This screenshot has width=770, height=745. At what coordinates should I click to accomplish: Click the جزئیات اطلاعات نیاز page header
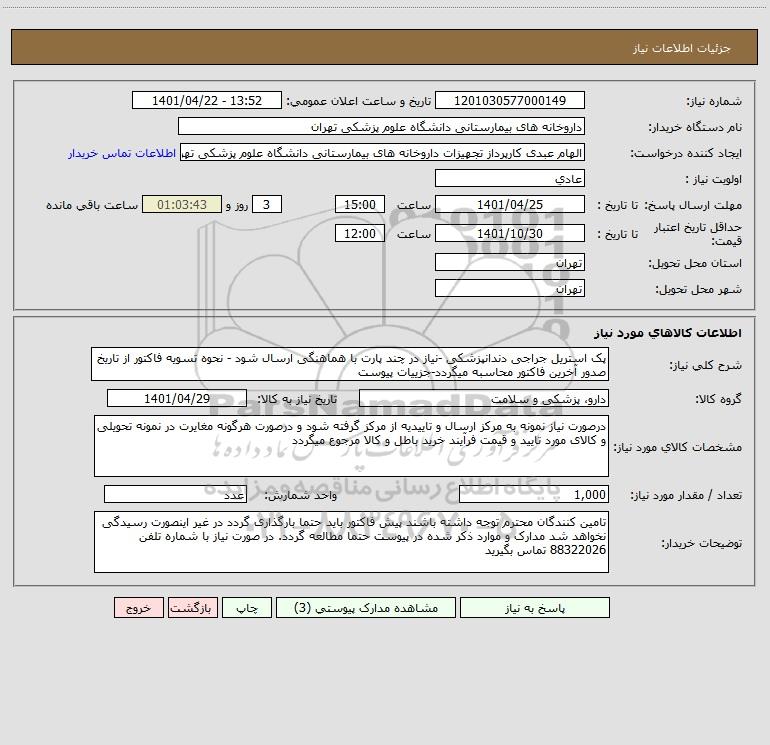[681, 48]
